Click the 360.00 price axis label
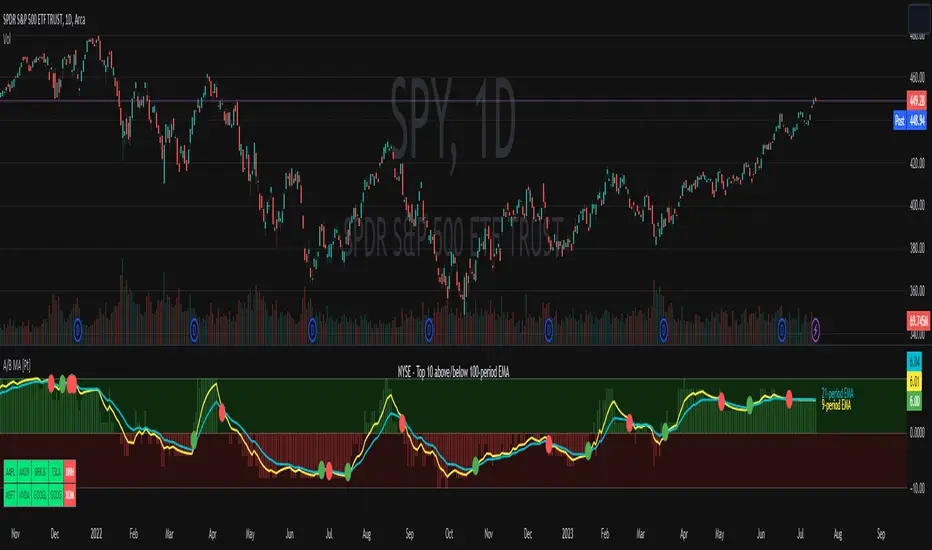The image size is (932, 550). (x=917, y=291)
